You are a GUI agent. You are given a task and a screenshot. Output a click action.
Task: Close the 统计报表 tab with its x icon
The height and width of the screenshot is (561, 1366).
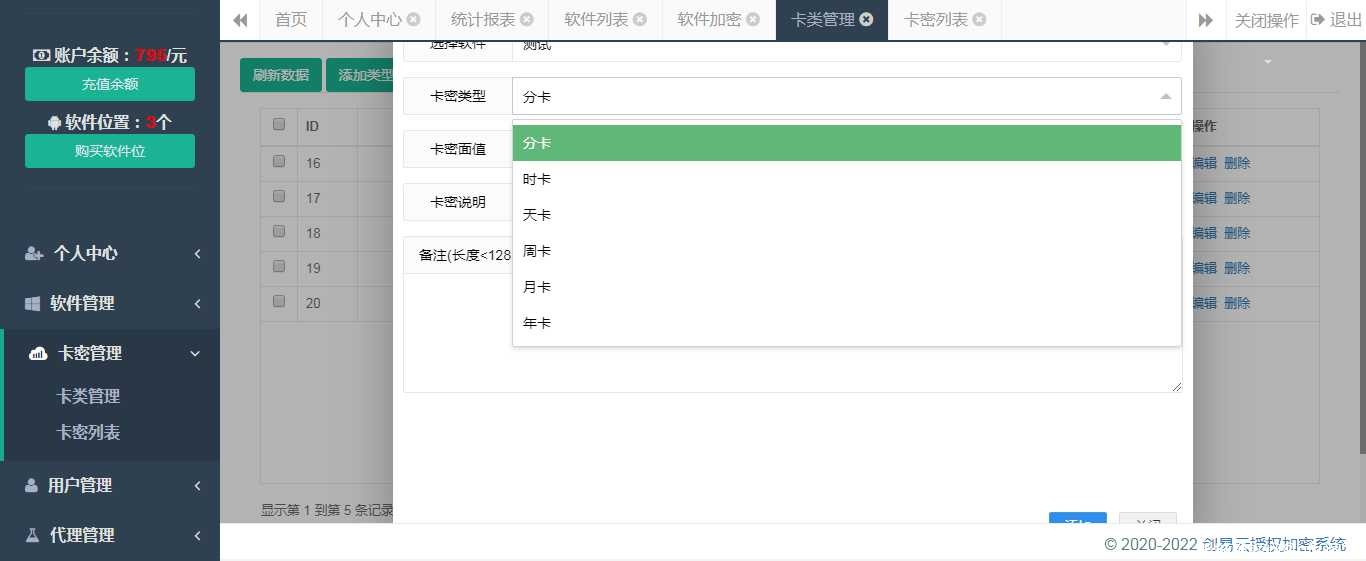tap(527, 19)
